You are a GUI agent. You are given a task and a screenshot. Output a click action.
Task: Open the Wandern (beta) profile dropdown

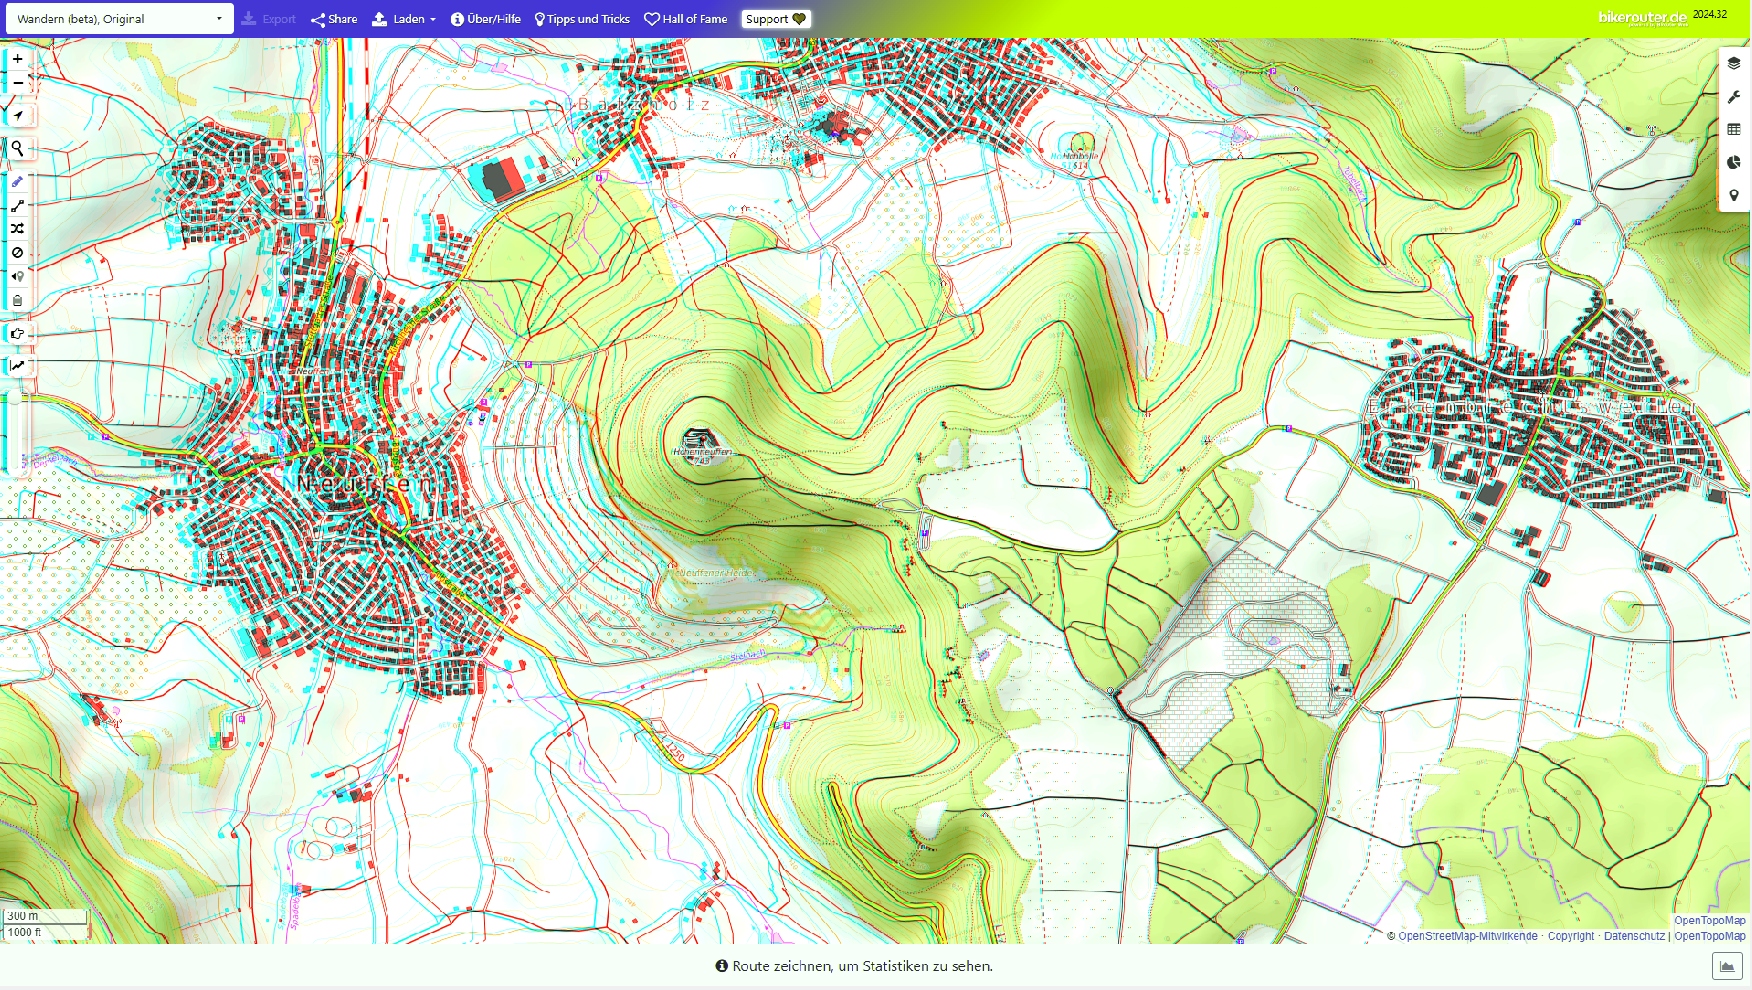click(119, 19)
